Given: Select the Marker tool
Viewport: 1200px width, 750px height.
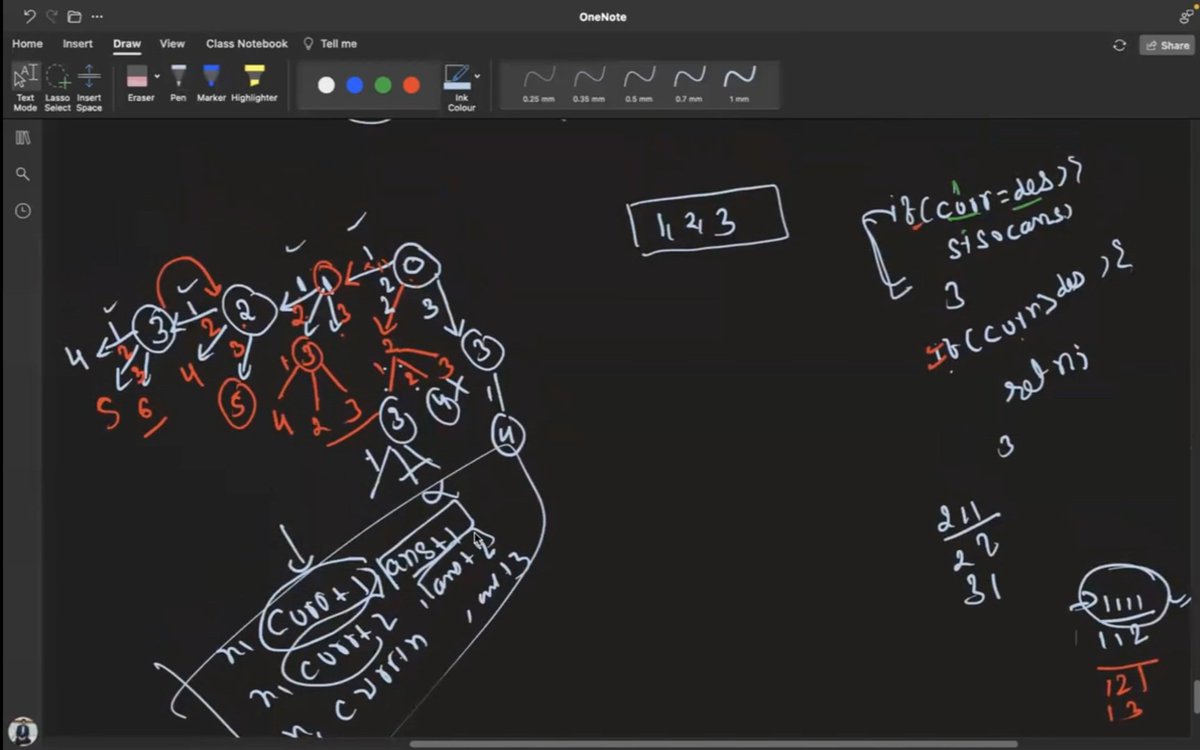Looking at the screenshot, I should (x=211, y=83).
